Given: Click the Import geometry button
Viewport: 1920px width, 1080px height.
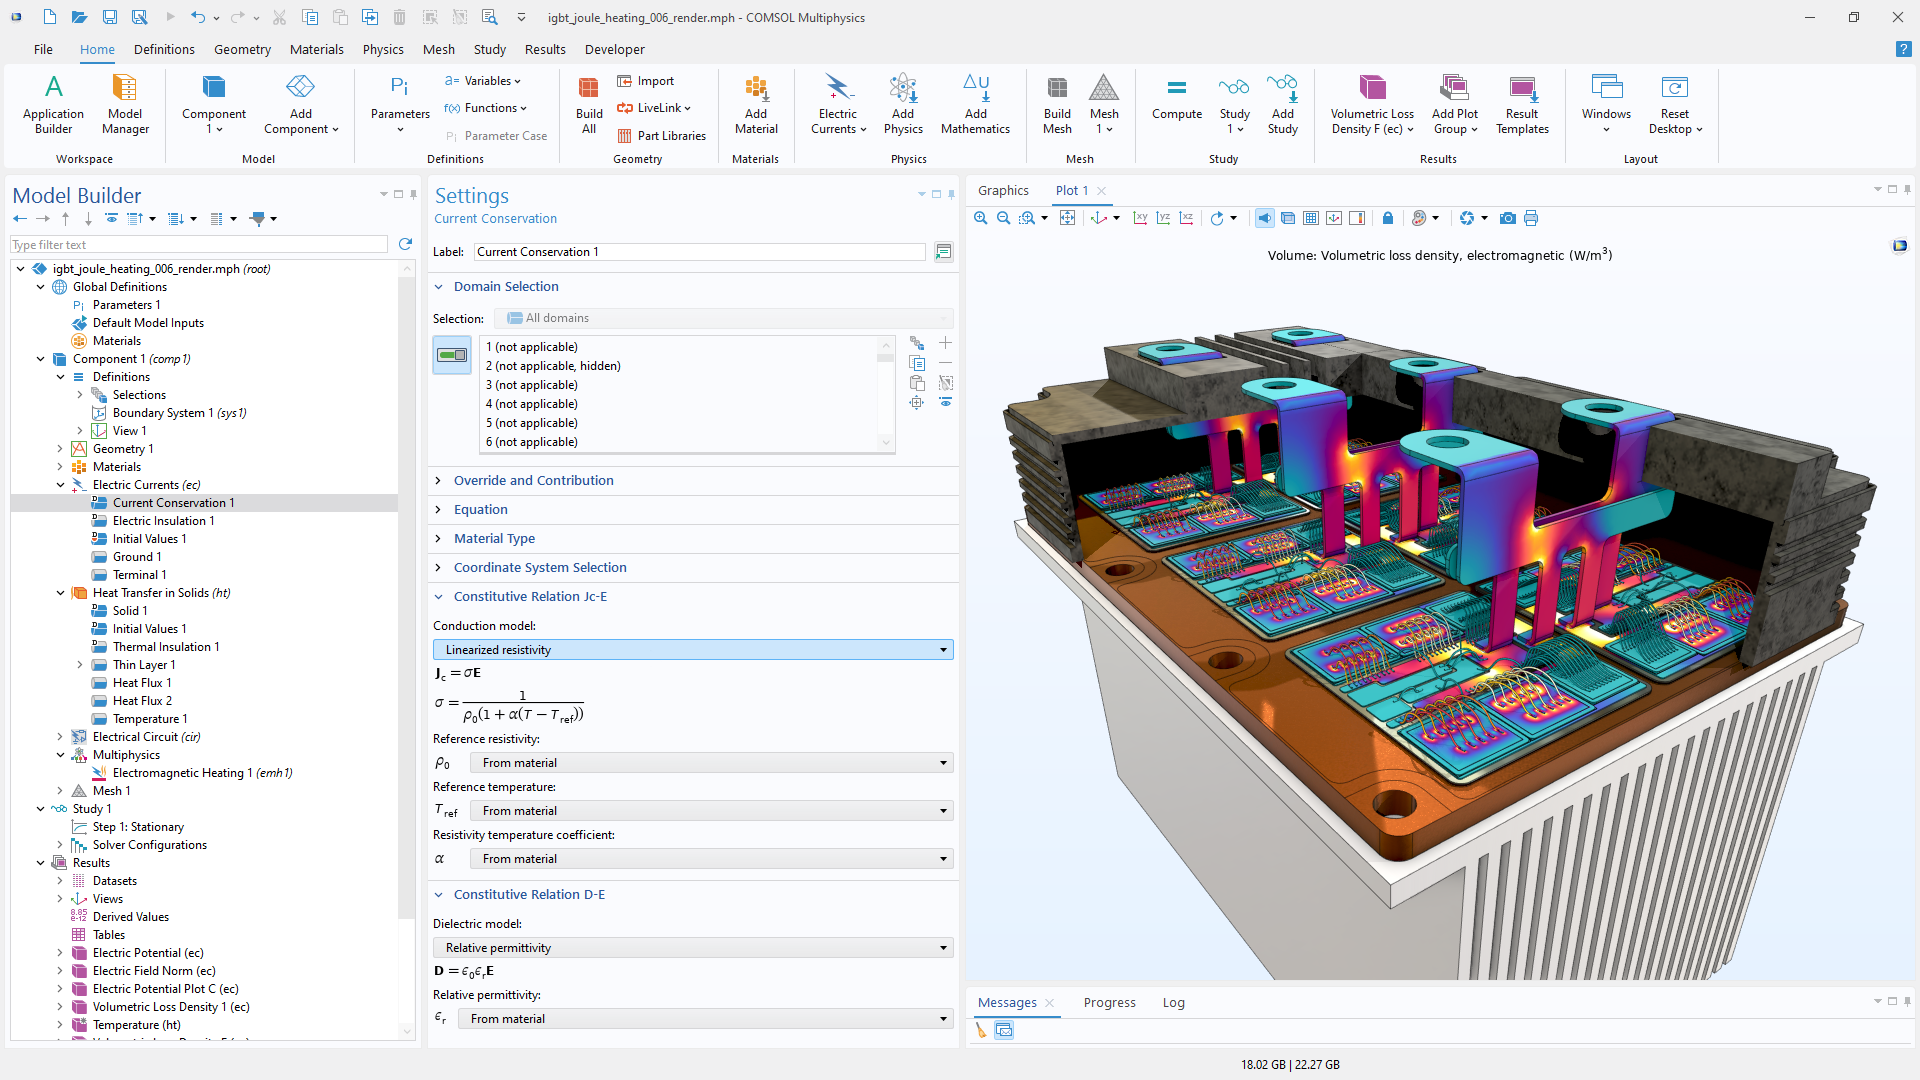Looking at the screenshot, I should [646, 81].
